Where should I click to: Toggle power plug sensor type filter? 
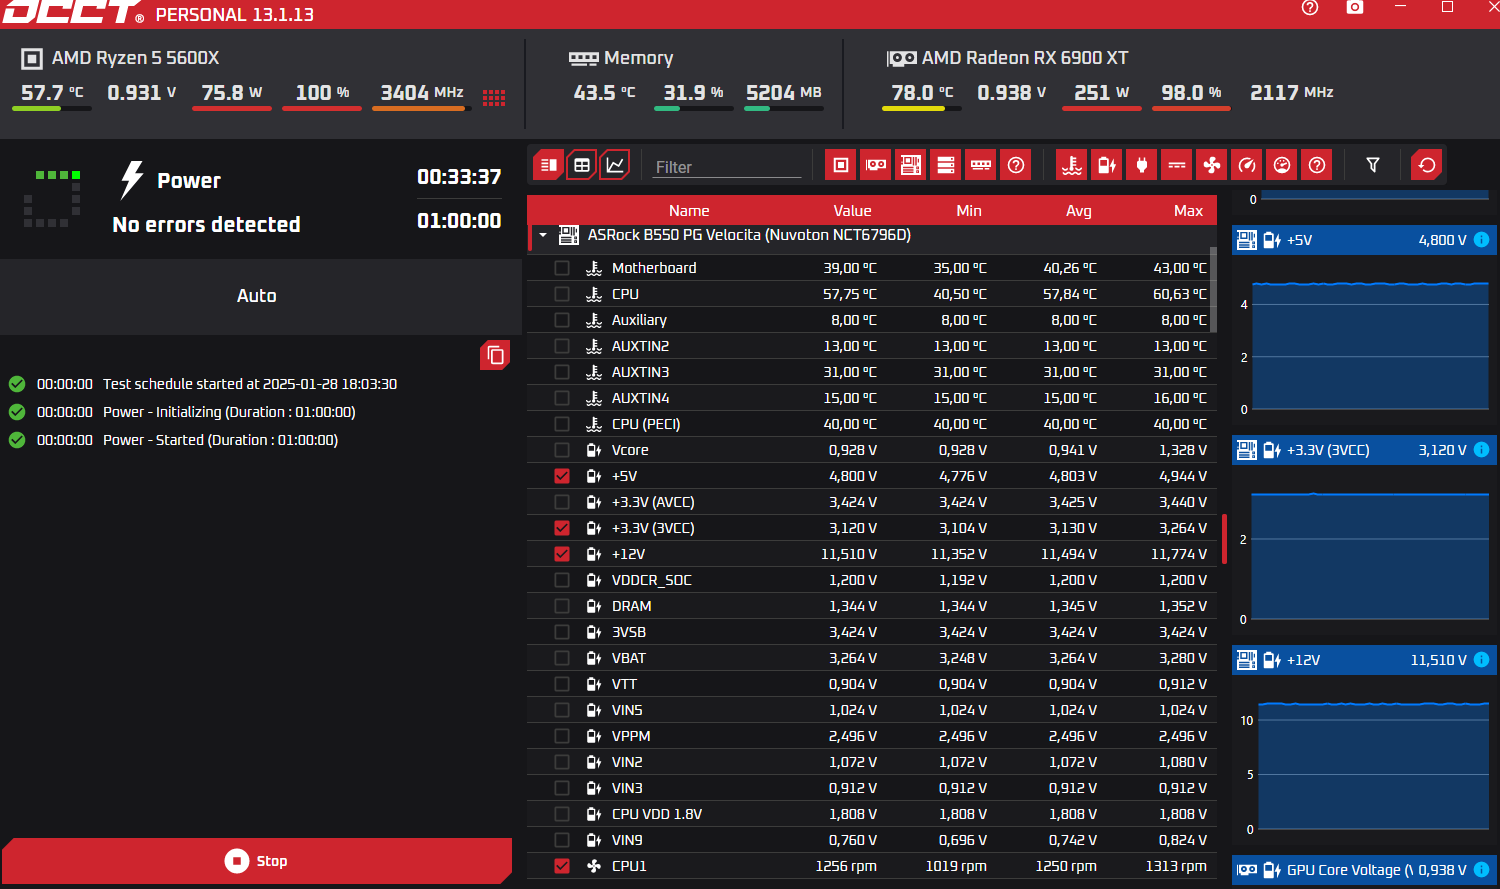tap(1142, 165)
